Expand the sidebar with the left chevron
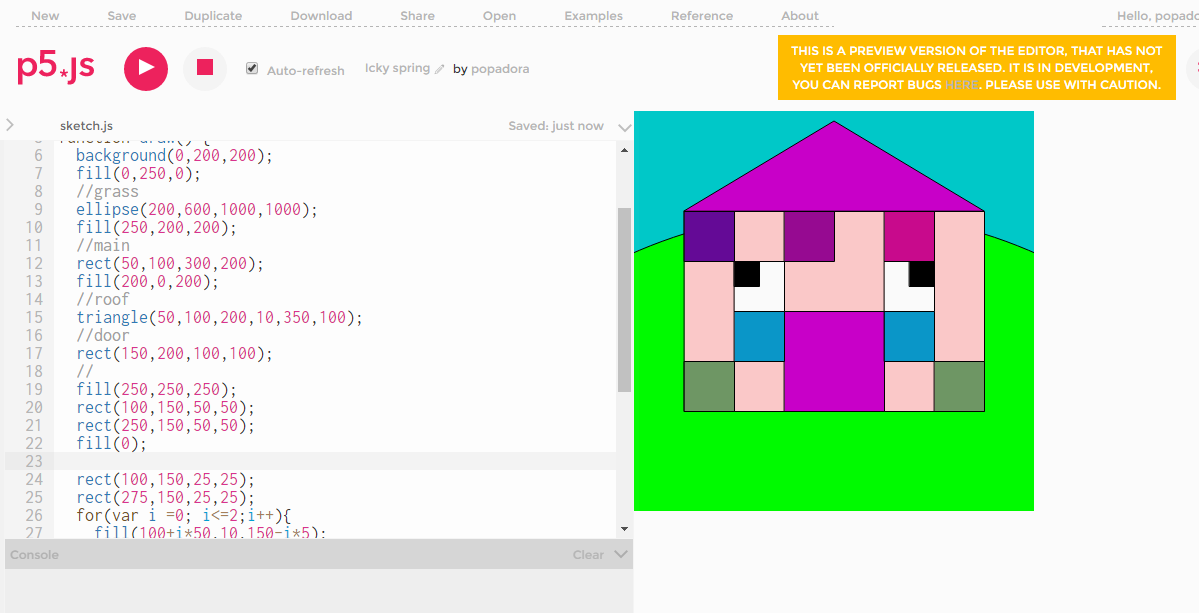The height and width of the screenshot is (613, 1199). [10, 125]
